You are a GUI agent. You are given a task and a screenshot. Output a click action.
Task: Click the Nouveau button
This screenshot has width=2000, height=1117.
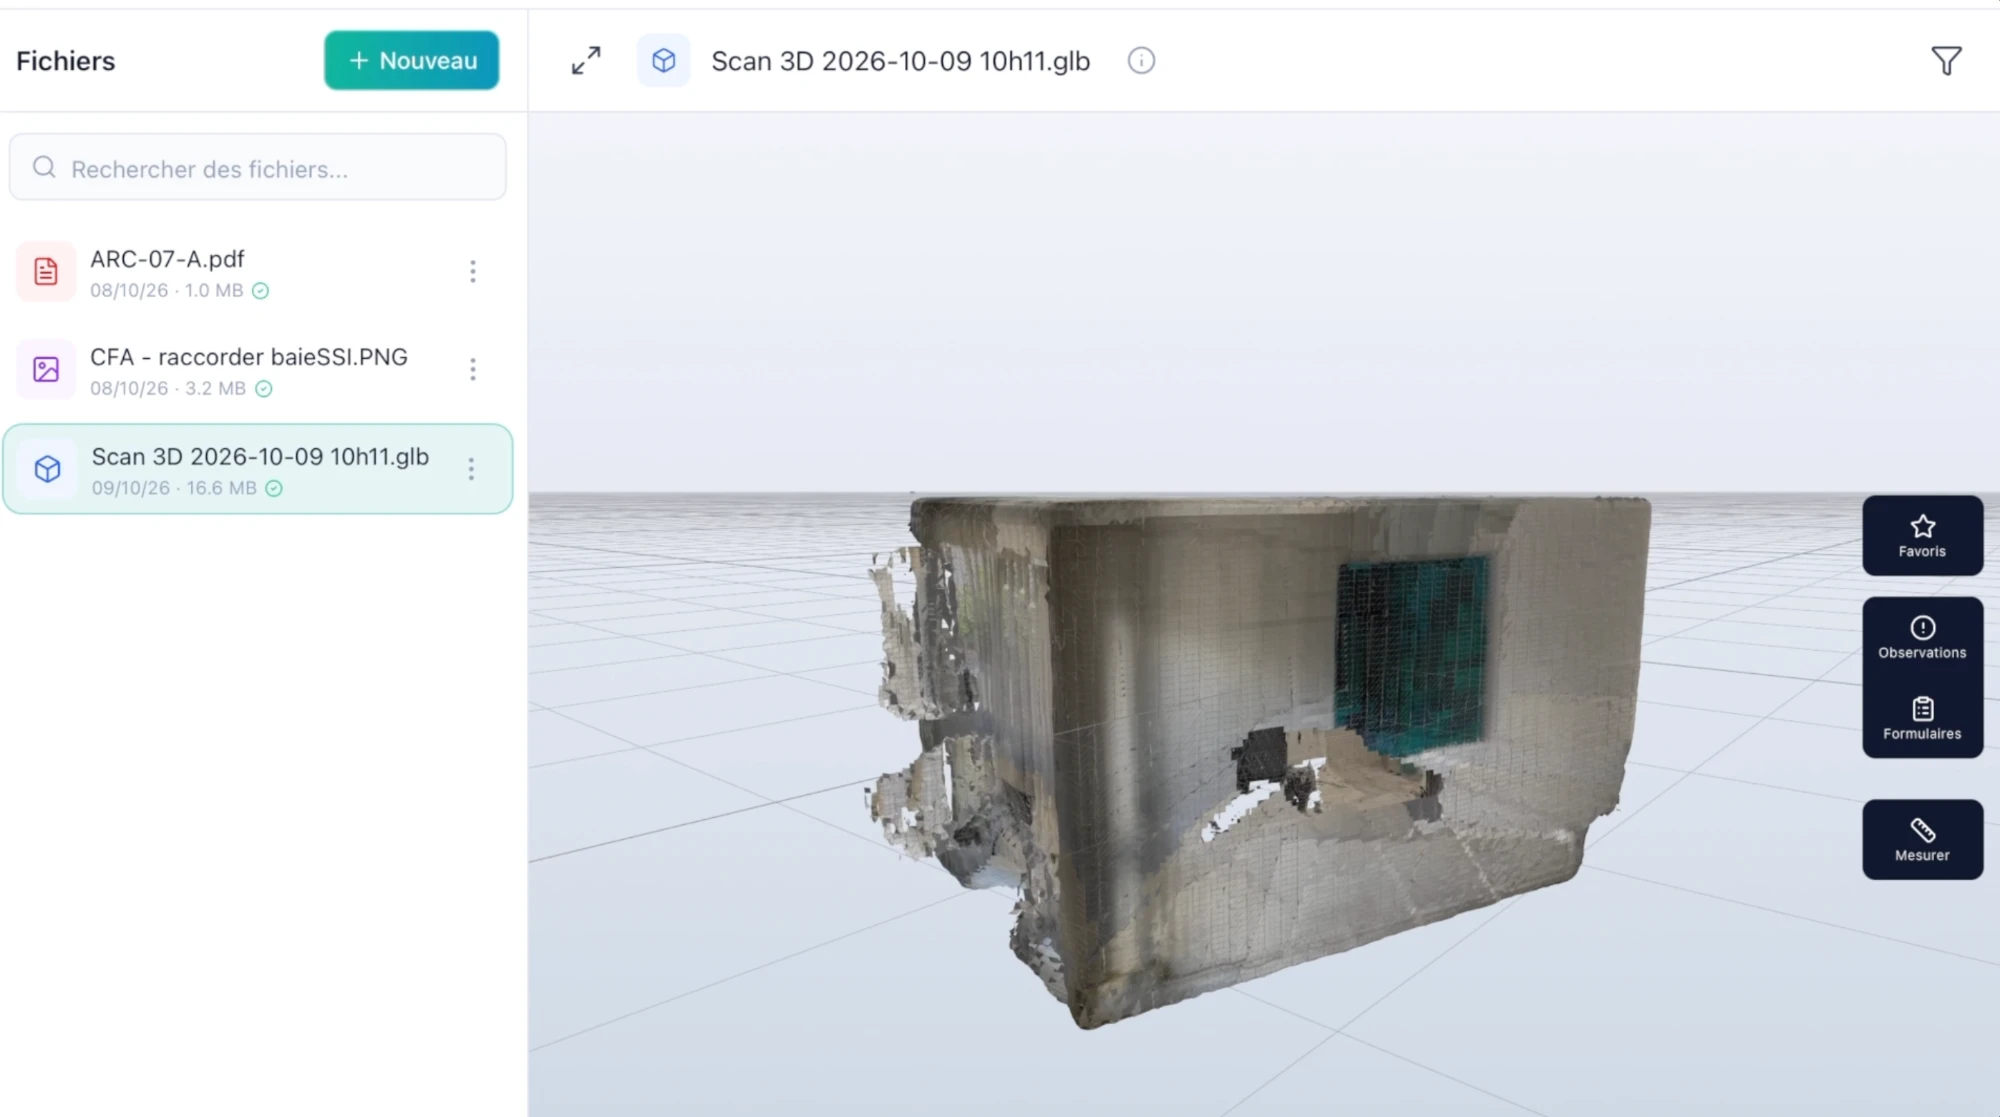coord(411,60)
